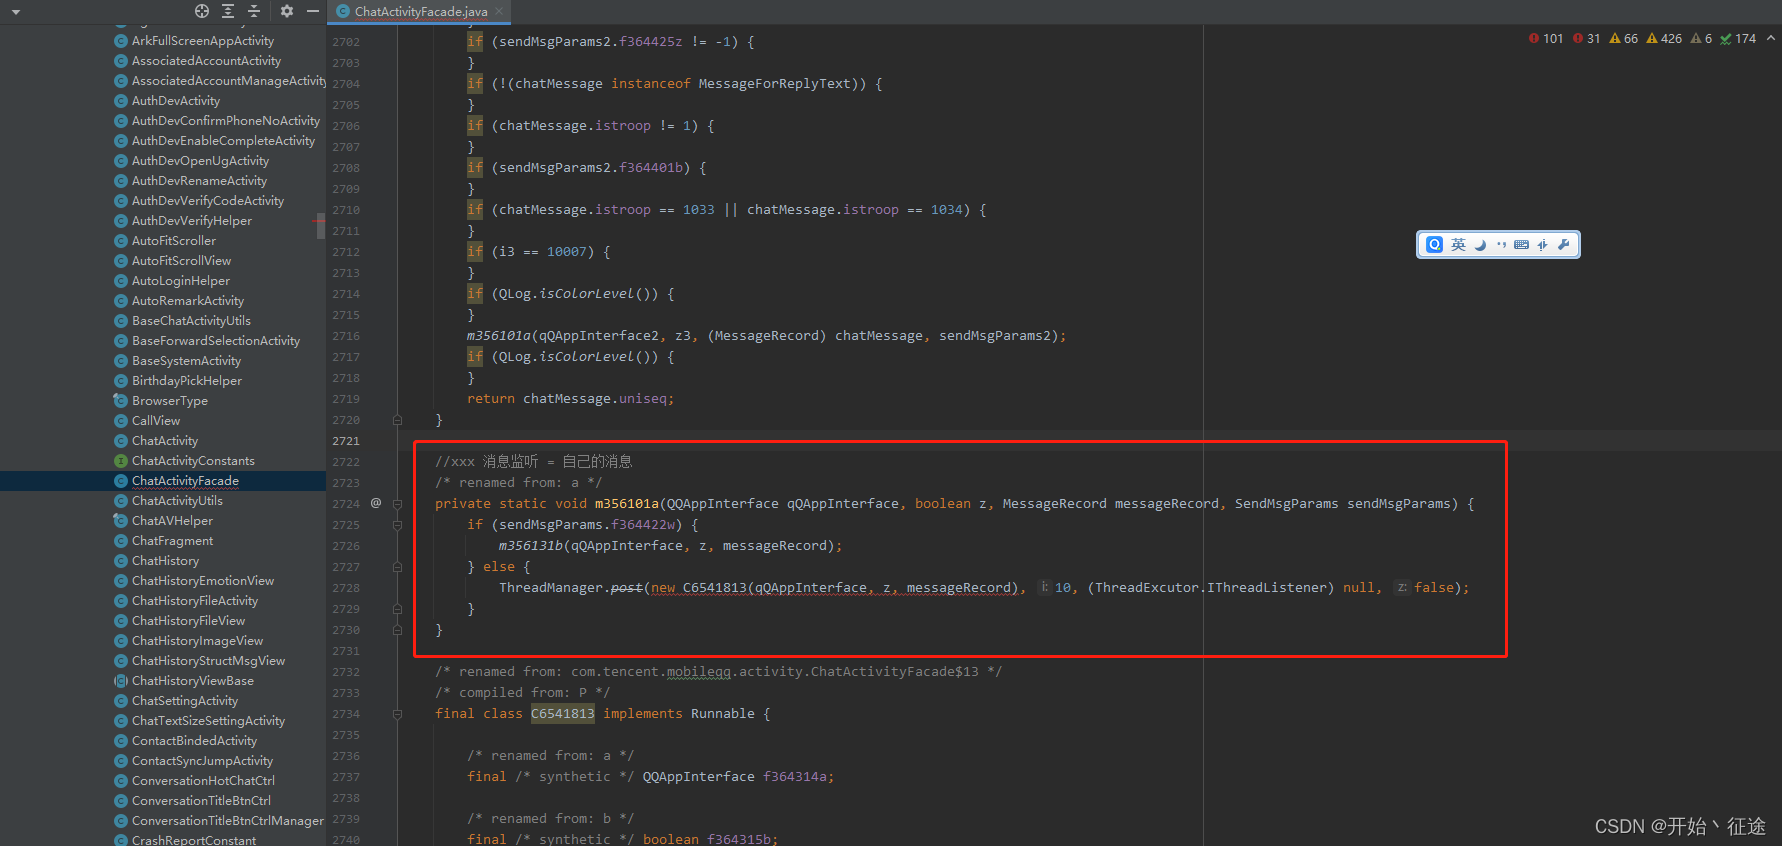
Task: Select ChatHistoryViewBase in project tree
Action: [193, 681]
